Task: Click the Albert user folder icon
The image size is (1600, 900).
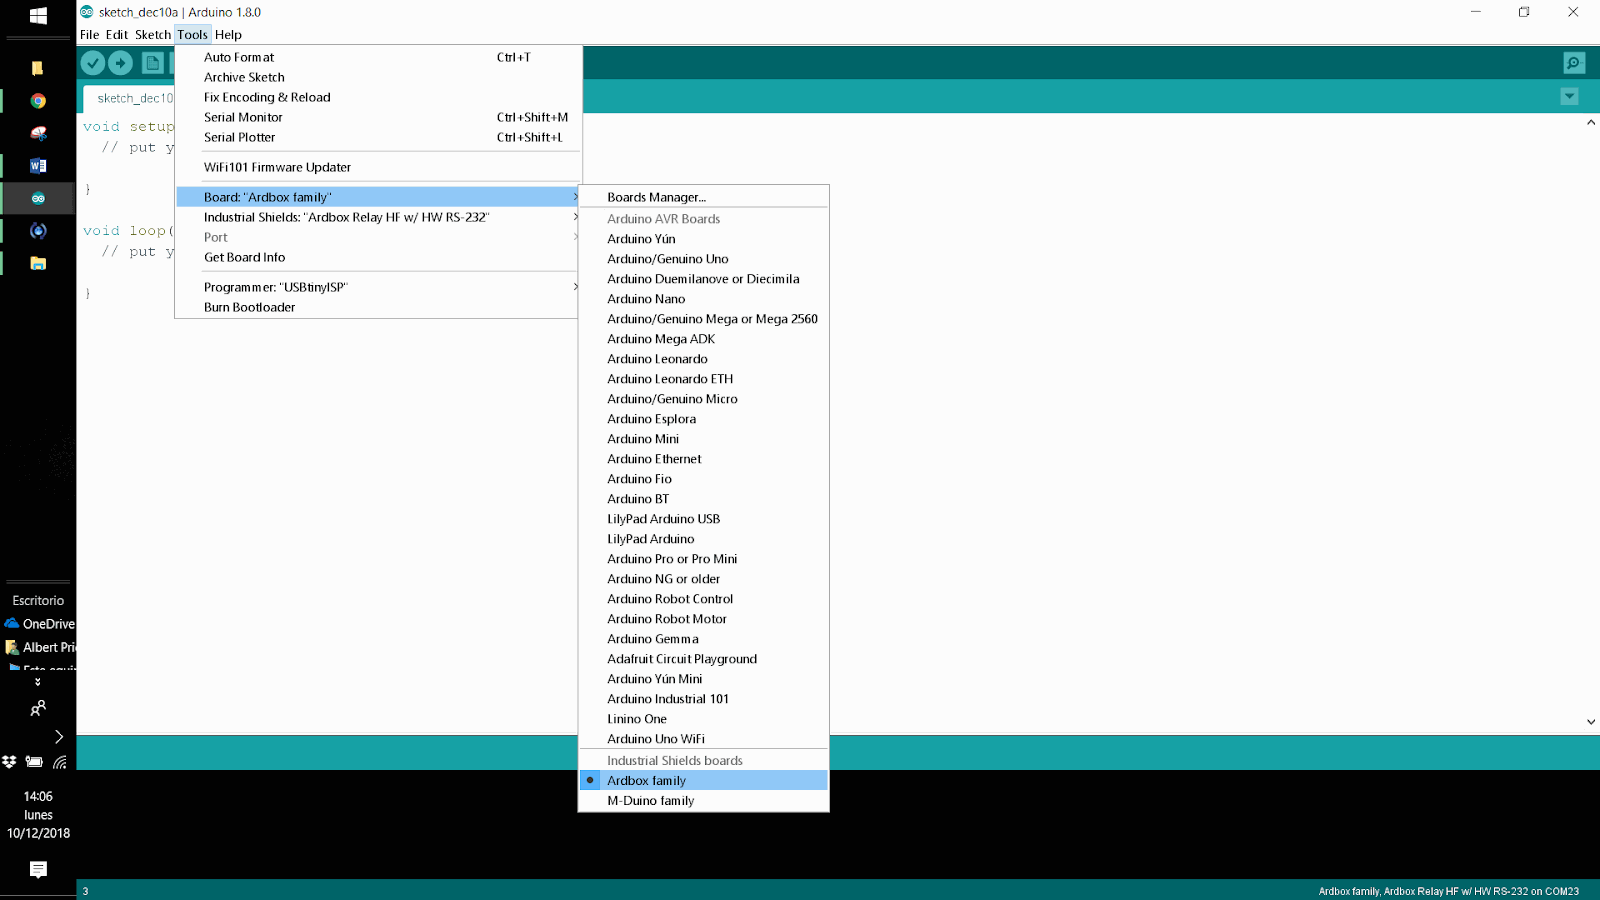Action: (12, 647)
